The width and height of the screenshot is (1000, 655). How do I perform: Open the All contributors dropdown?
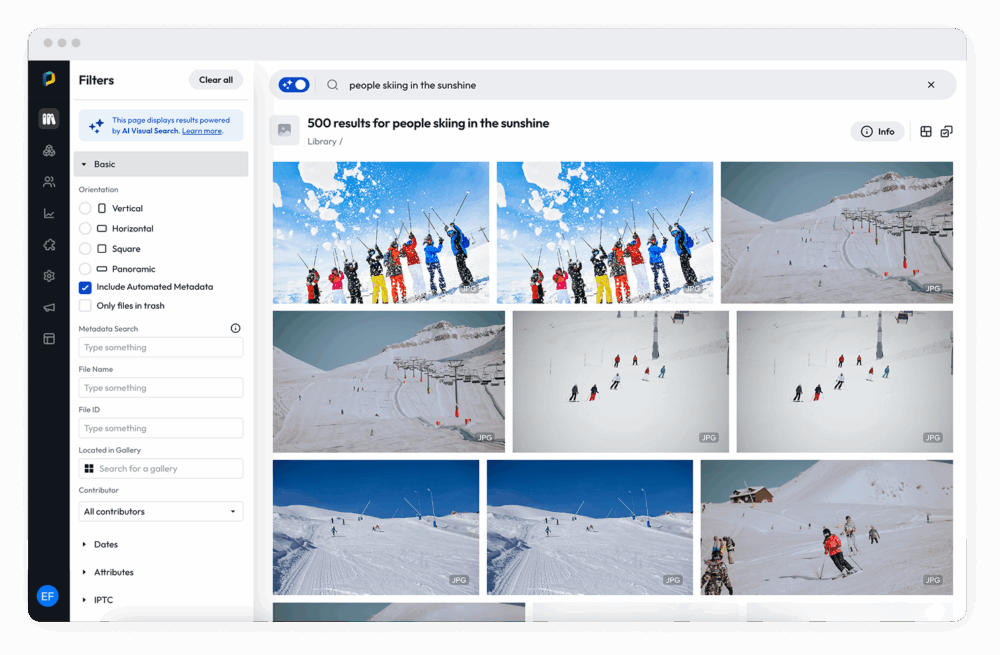coord(161,511)
